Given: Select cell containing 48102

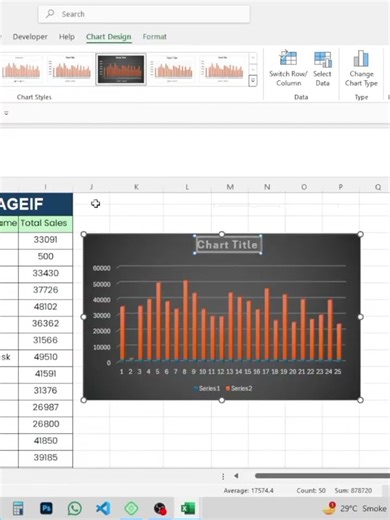Looking at the screenshot, I should coord(45,307).
